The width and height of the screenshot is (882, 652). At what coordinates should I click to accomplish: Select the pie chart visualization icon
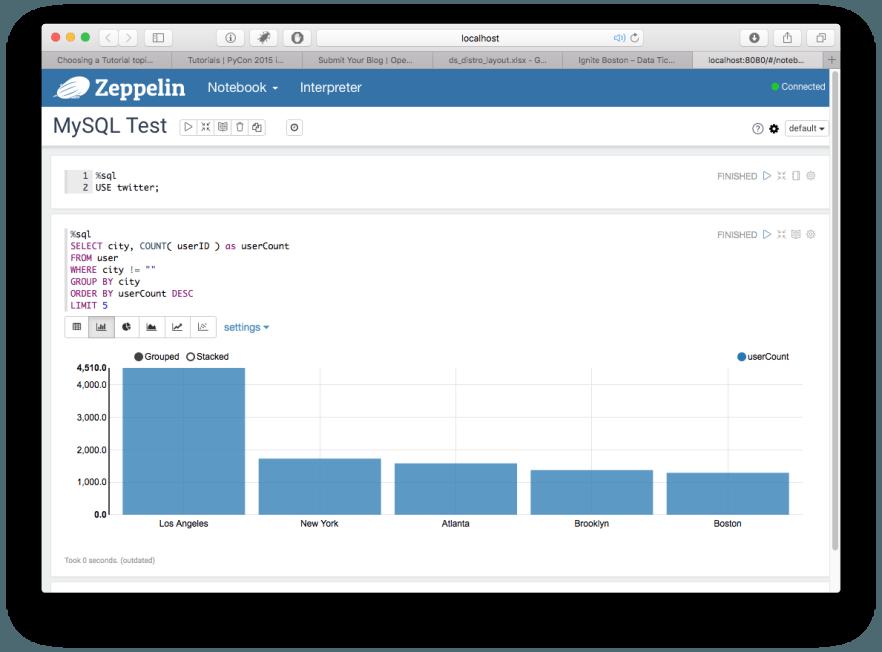point(127,327)
